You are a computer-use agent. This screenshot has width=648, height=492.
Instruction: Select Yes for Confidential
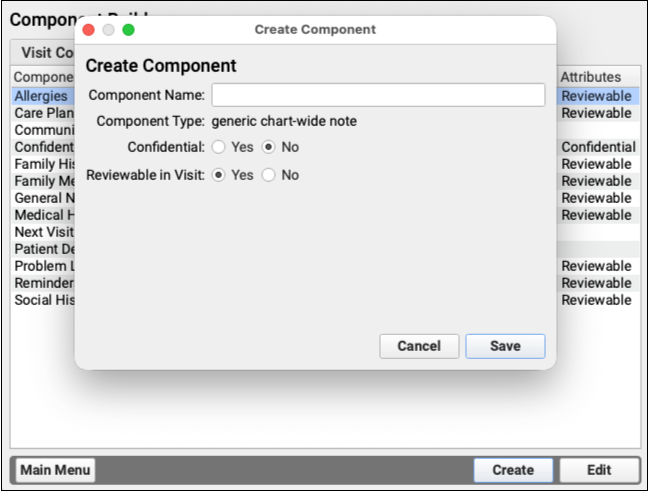[x=219, y=147]
